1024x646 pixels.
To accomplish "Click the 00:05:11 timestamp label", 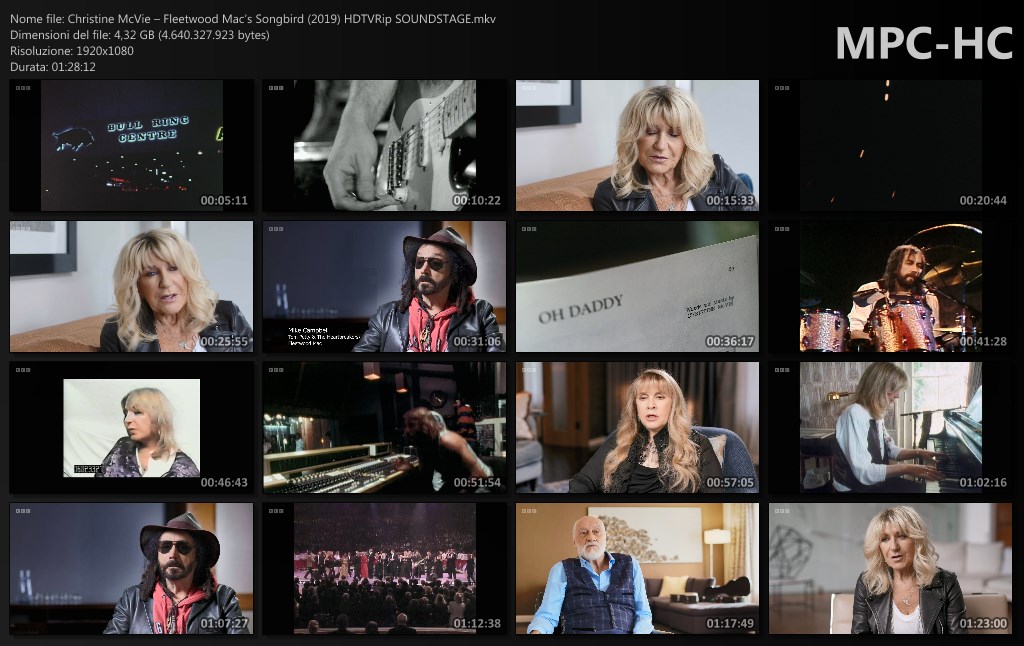I will [223, 201].
